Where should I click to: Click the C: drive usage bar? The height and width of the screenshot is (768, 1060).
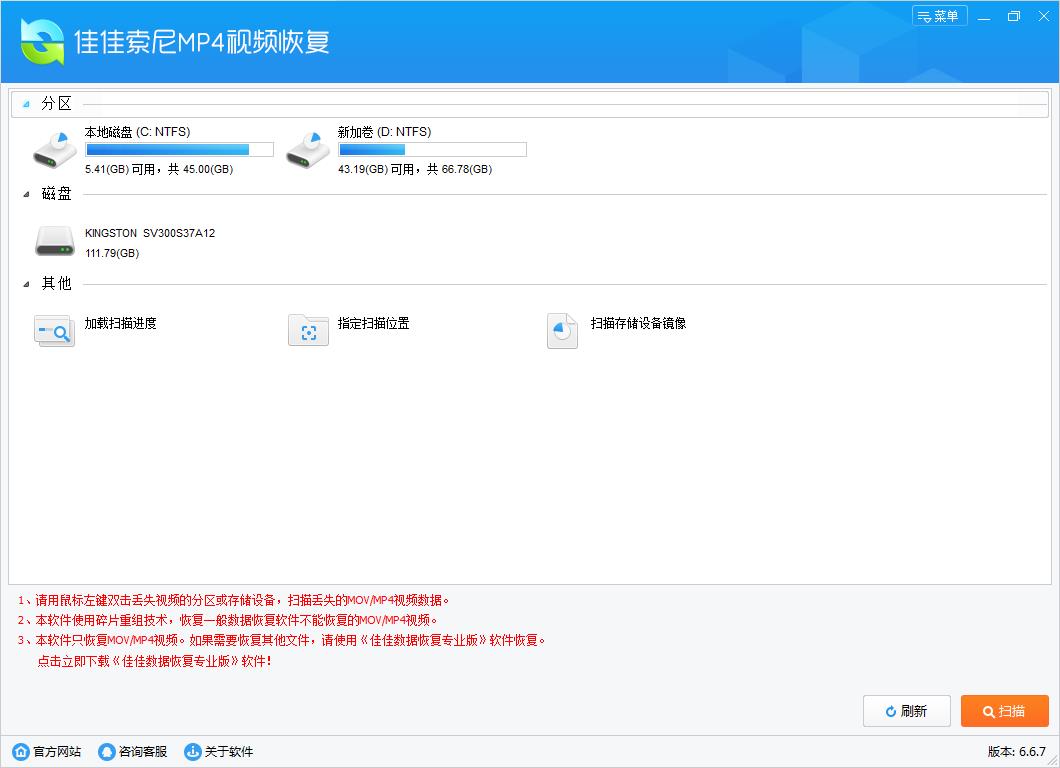tap(179, 150)
